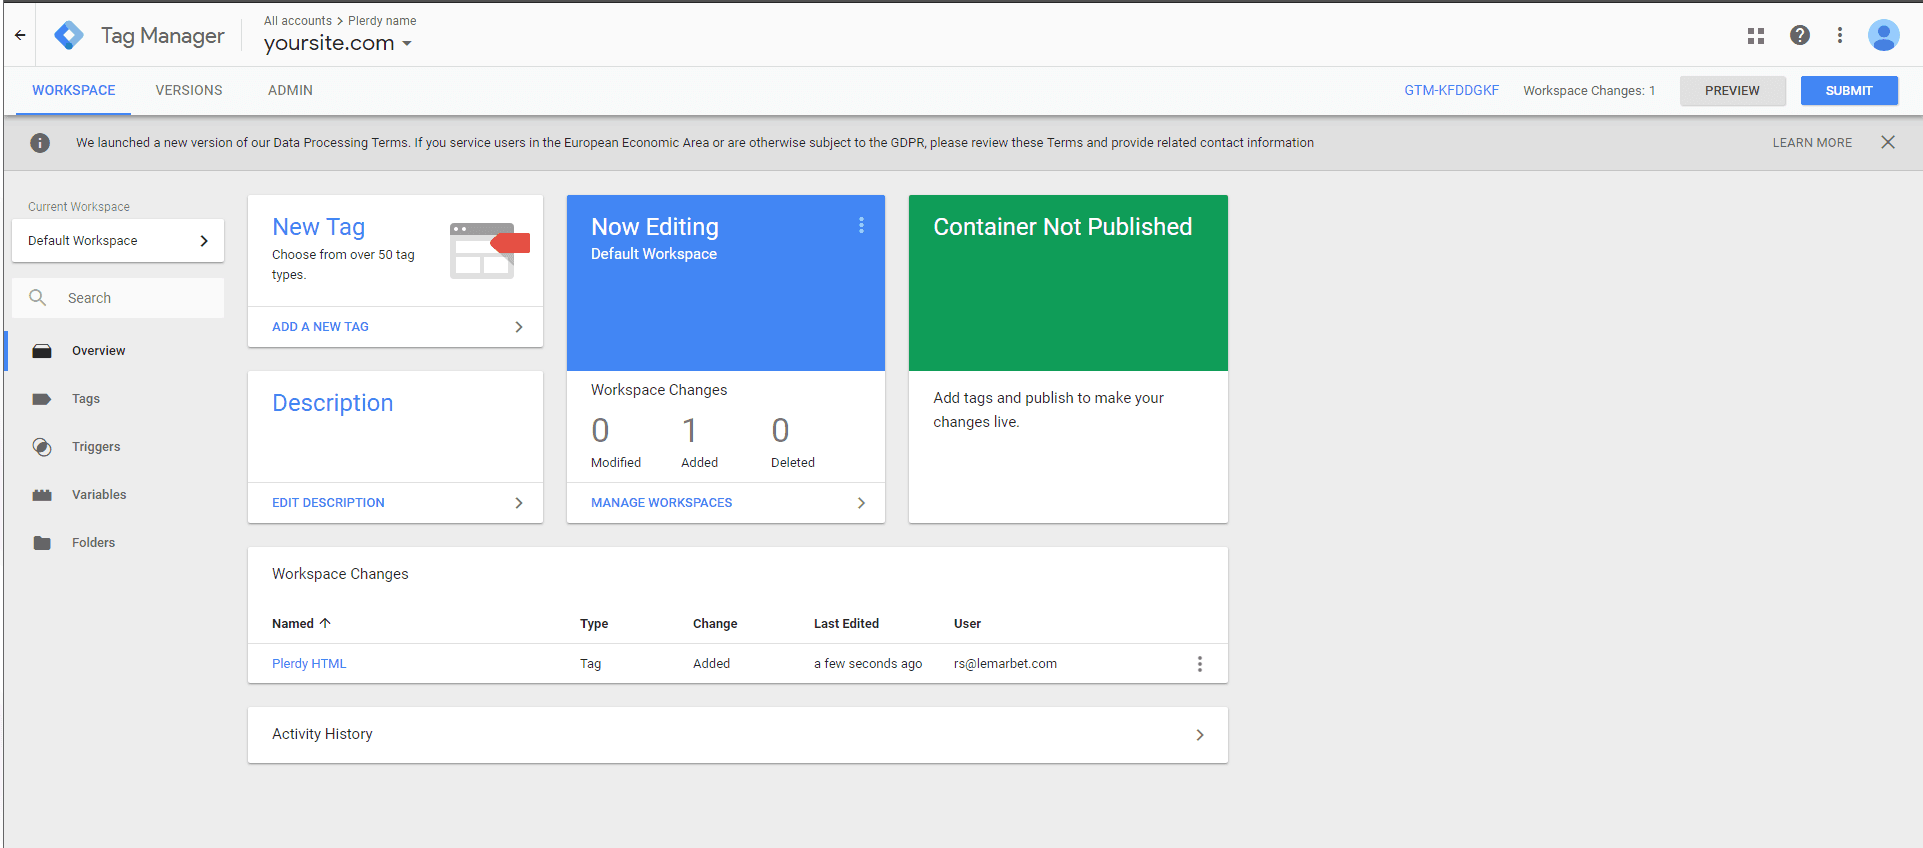This screenshot has width=1923, height=848.
Task: Click the Tag Manager diamond logo
Action: [x=69, y=35]
